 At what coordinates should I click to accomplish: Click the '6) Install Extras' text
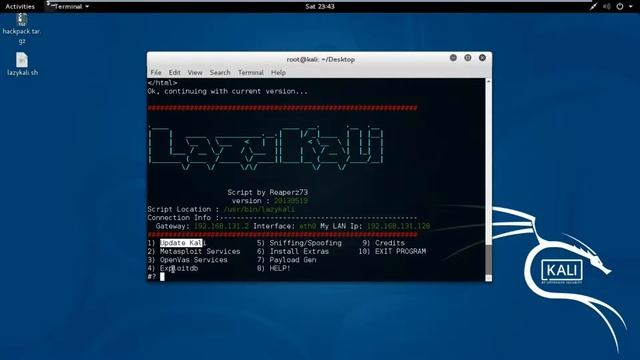(x=293, y=251)
